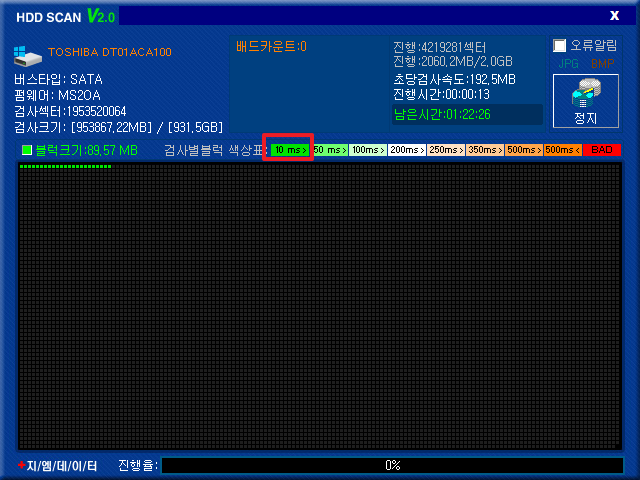The height and width of the screenshot is (480, 640).
Task: Click the 진행:4219281섹터 progress text
Action: (x=440, y=47)
